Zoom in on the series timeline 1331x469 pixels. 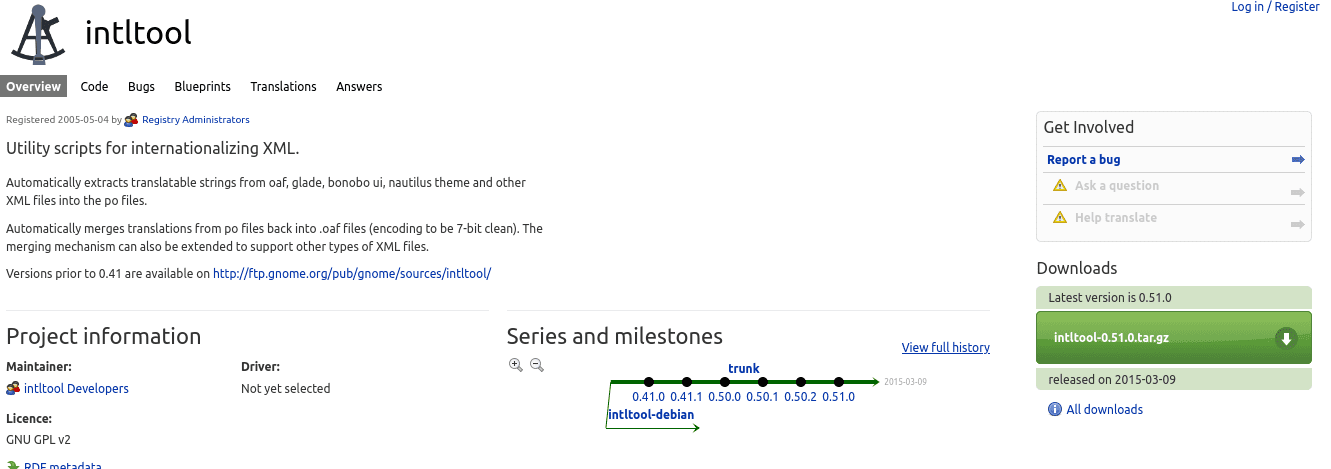[516, 366]
